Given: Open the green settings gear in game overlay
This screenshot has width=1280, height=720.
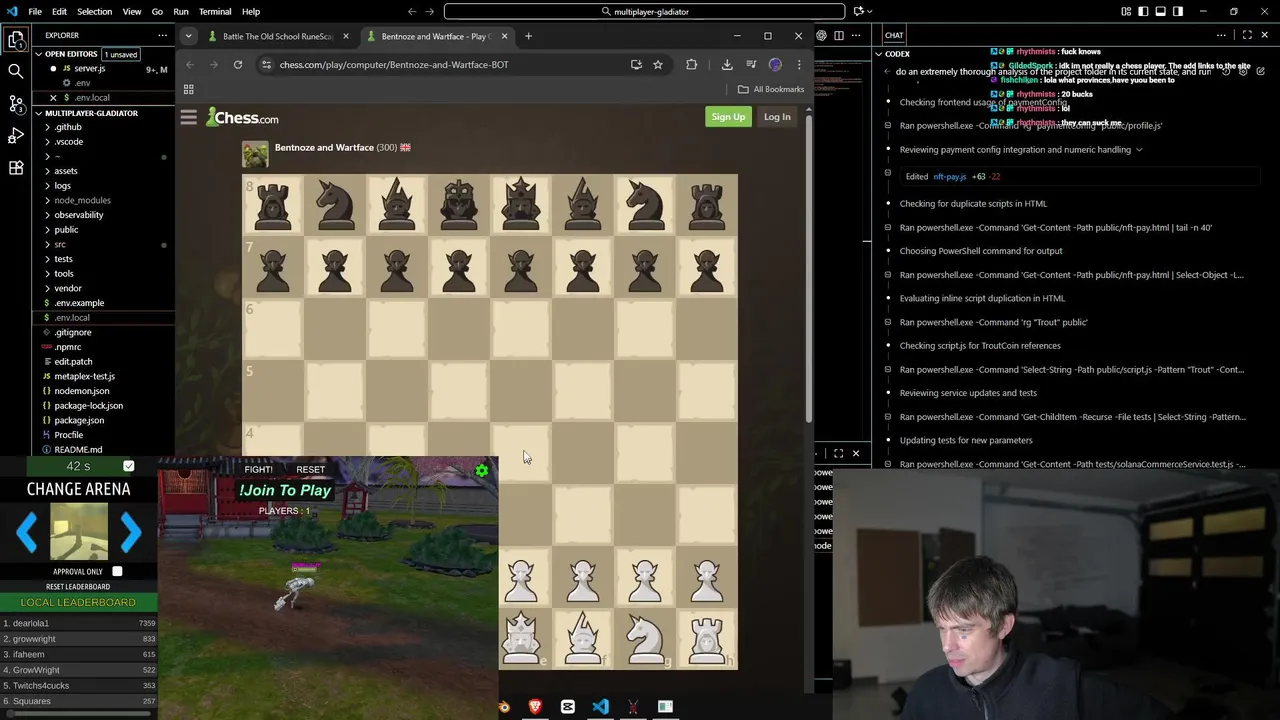Looking at the screenshot, I should tap(482, 470).
